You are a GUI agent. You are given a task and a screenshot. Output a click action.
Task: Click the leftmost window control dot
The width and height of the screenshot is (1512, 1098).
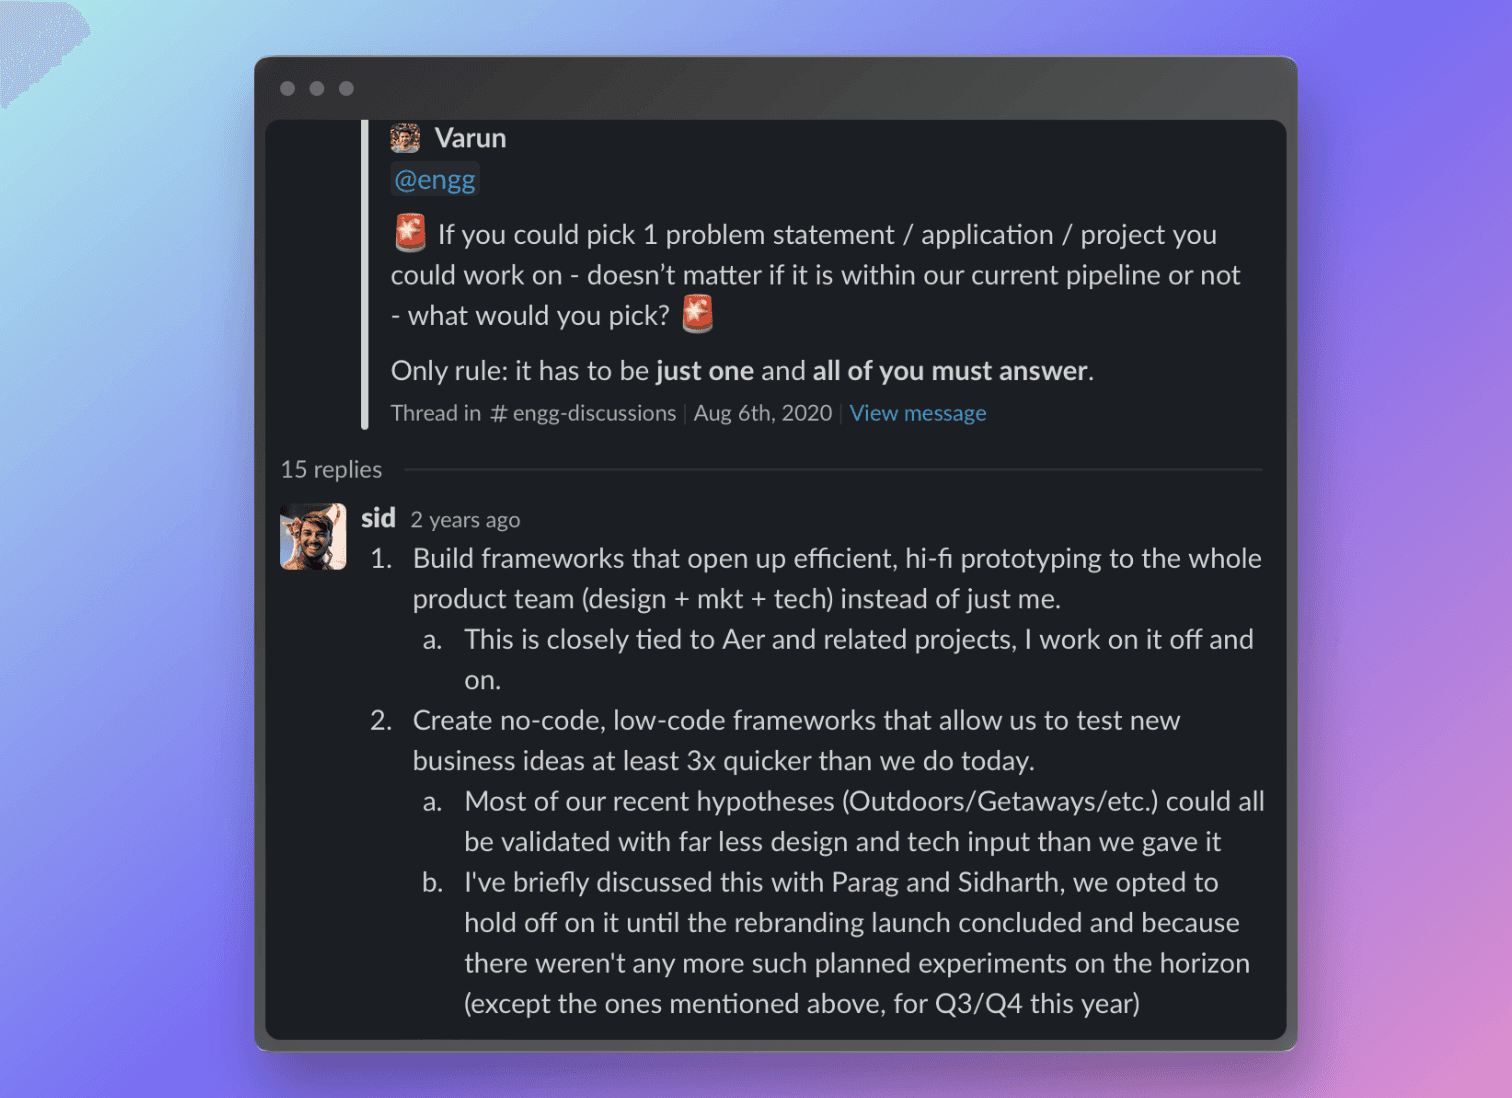tap(288, 89)
